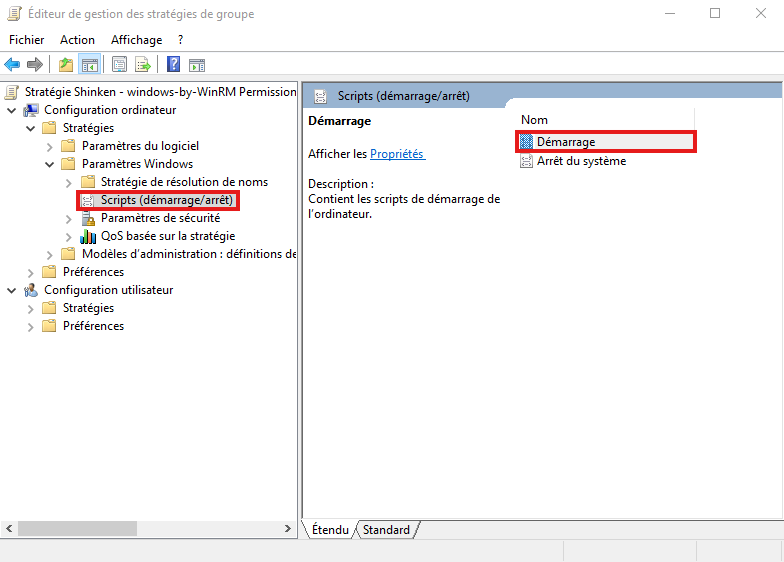Open the Affichage menu
The width and height of the screenshot is (784, 562).
[136, 40]
